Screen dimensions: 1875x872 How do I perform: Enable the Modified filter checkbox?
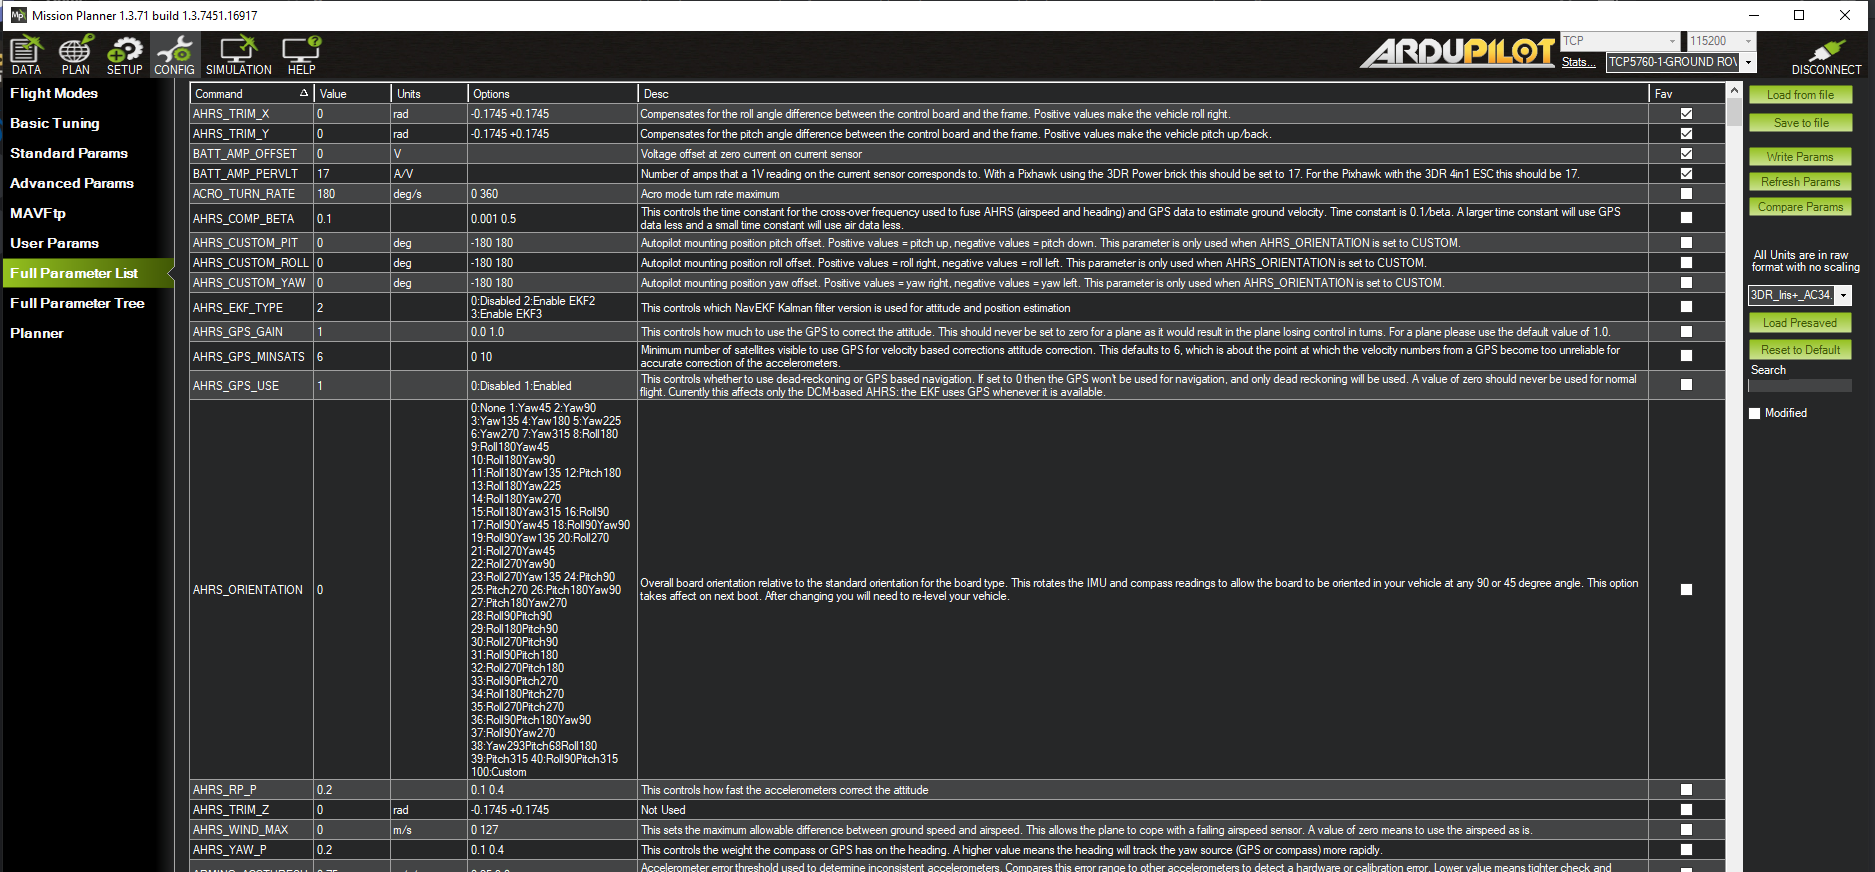[x=1755, y=413]
